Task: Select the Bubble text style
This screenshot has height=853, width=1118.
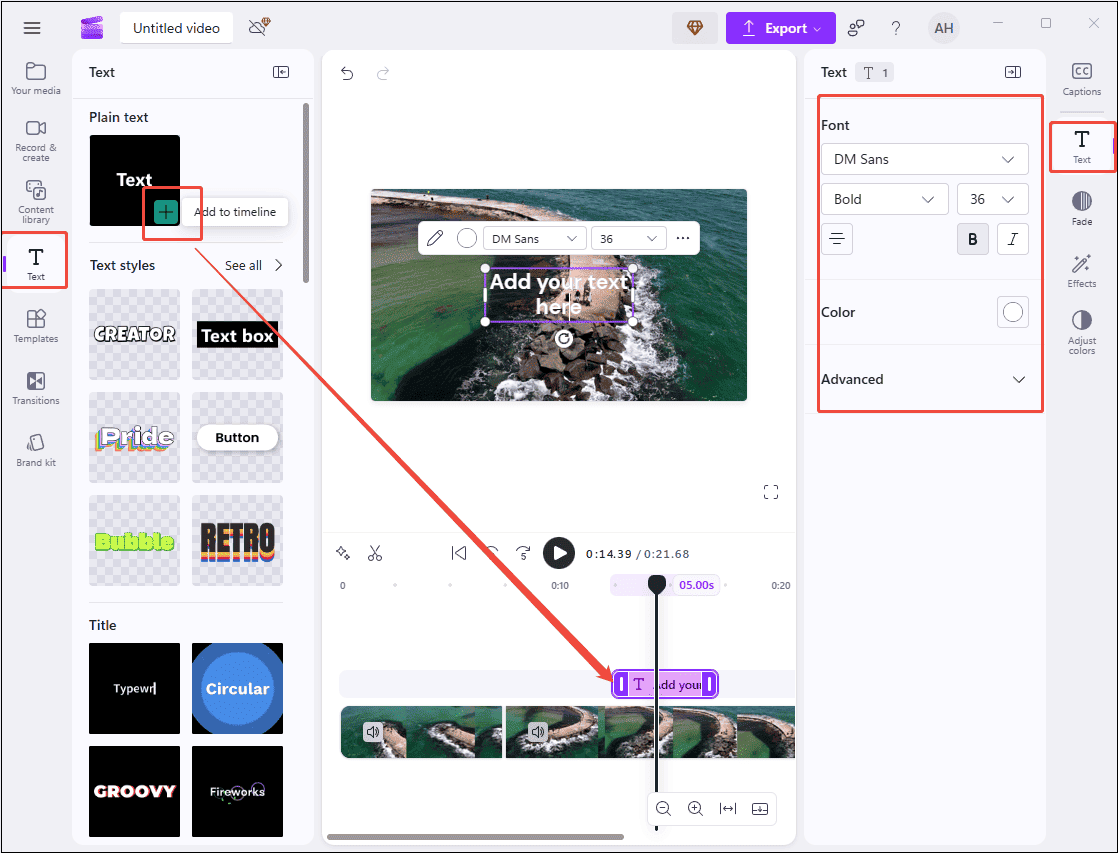Action: pyautogui.click(x=135, y=541)
